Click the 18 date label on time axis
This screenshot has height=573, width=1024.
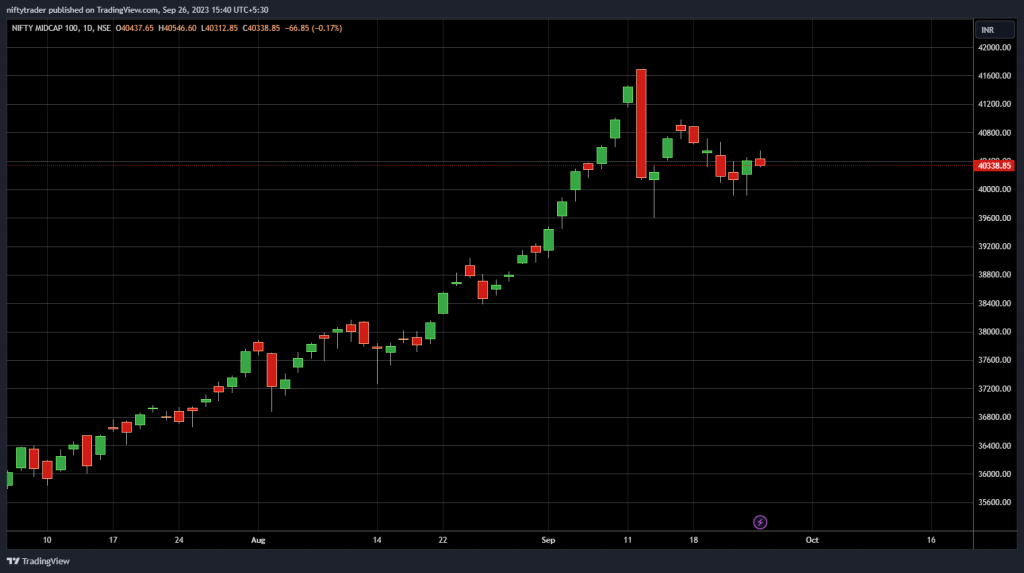click(694, 540)
